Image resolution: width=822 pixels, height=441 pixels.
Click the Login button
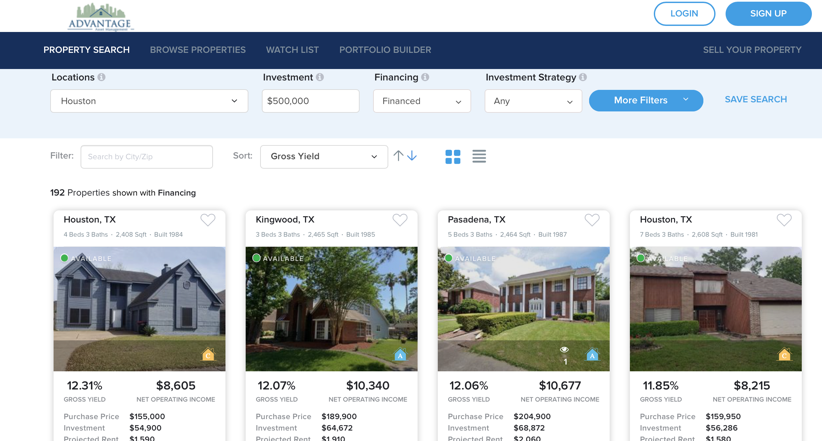pos(684,14)
